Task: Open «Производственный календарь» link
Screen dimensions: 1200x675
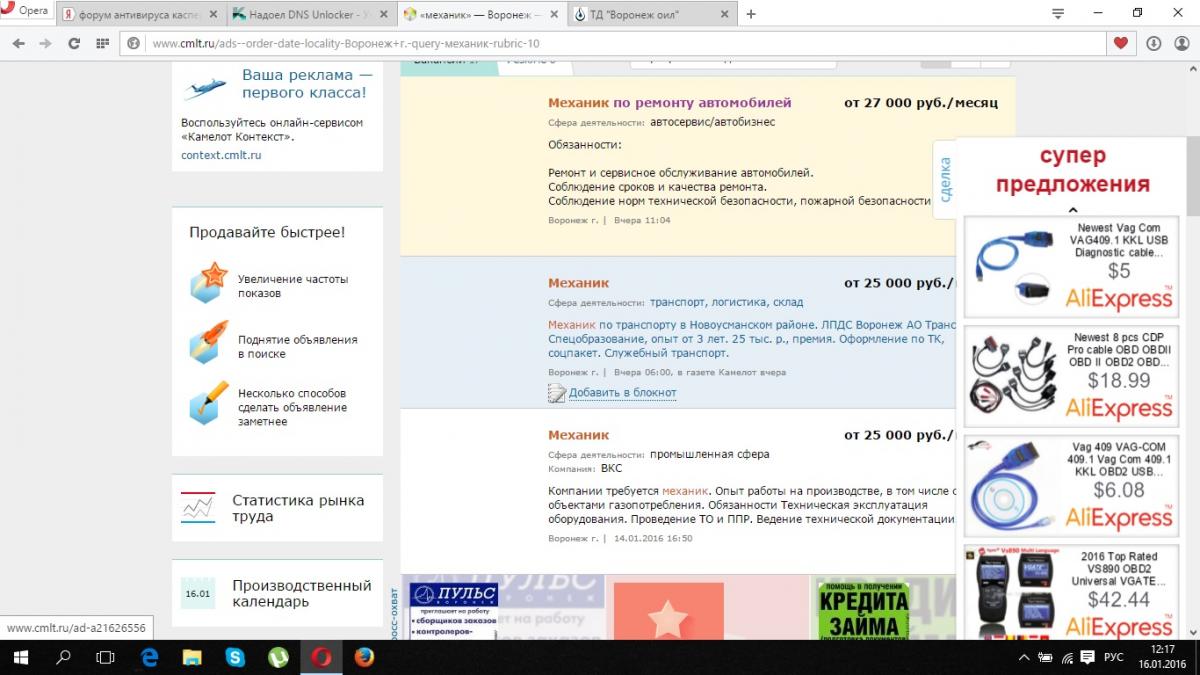Action: click(x=301, y=593)
